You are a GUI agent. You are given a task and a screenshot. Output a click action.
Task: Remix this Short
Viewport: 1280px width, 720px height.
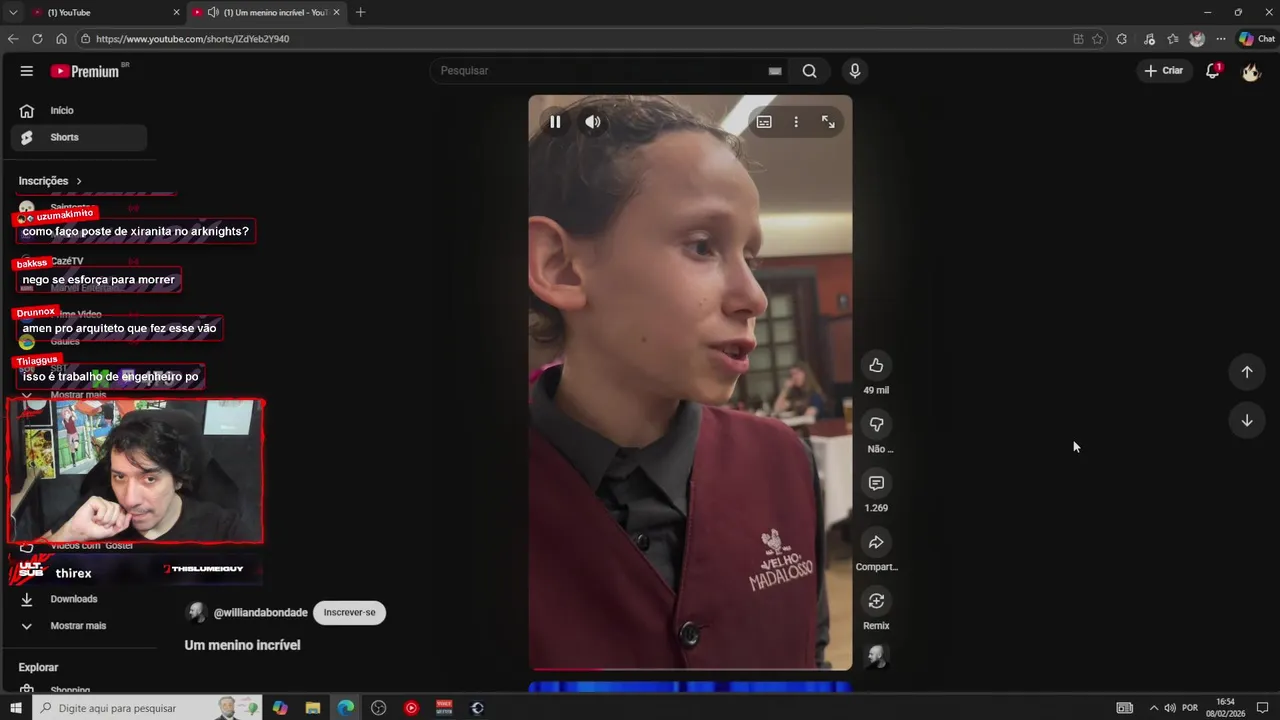click(876, 601)
